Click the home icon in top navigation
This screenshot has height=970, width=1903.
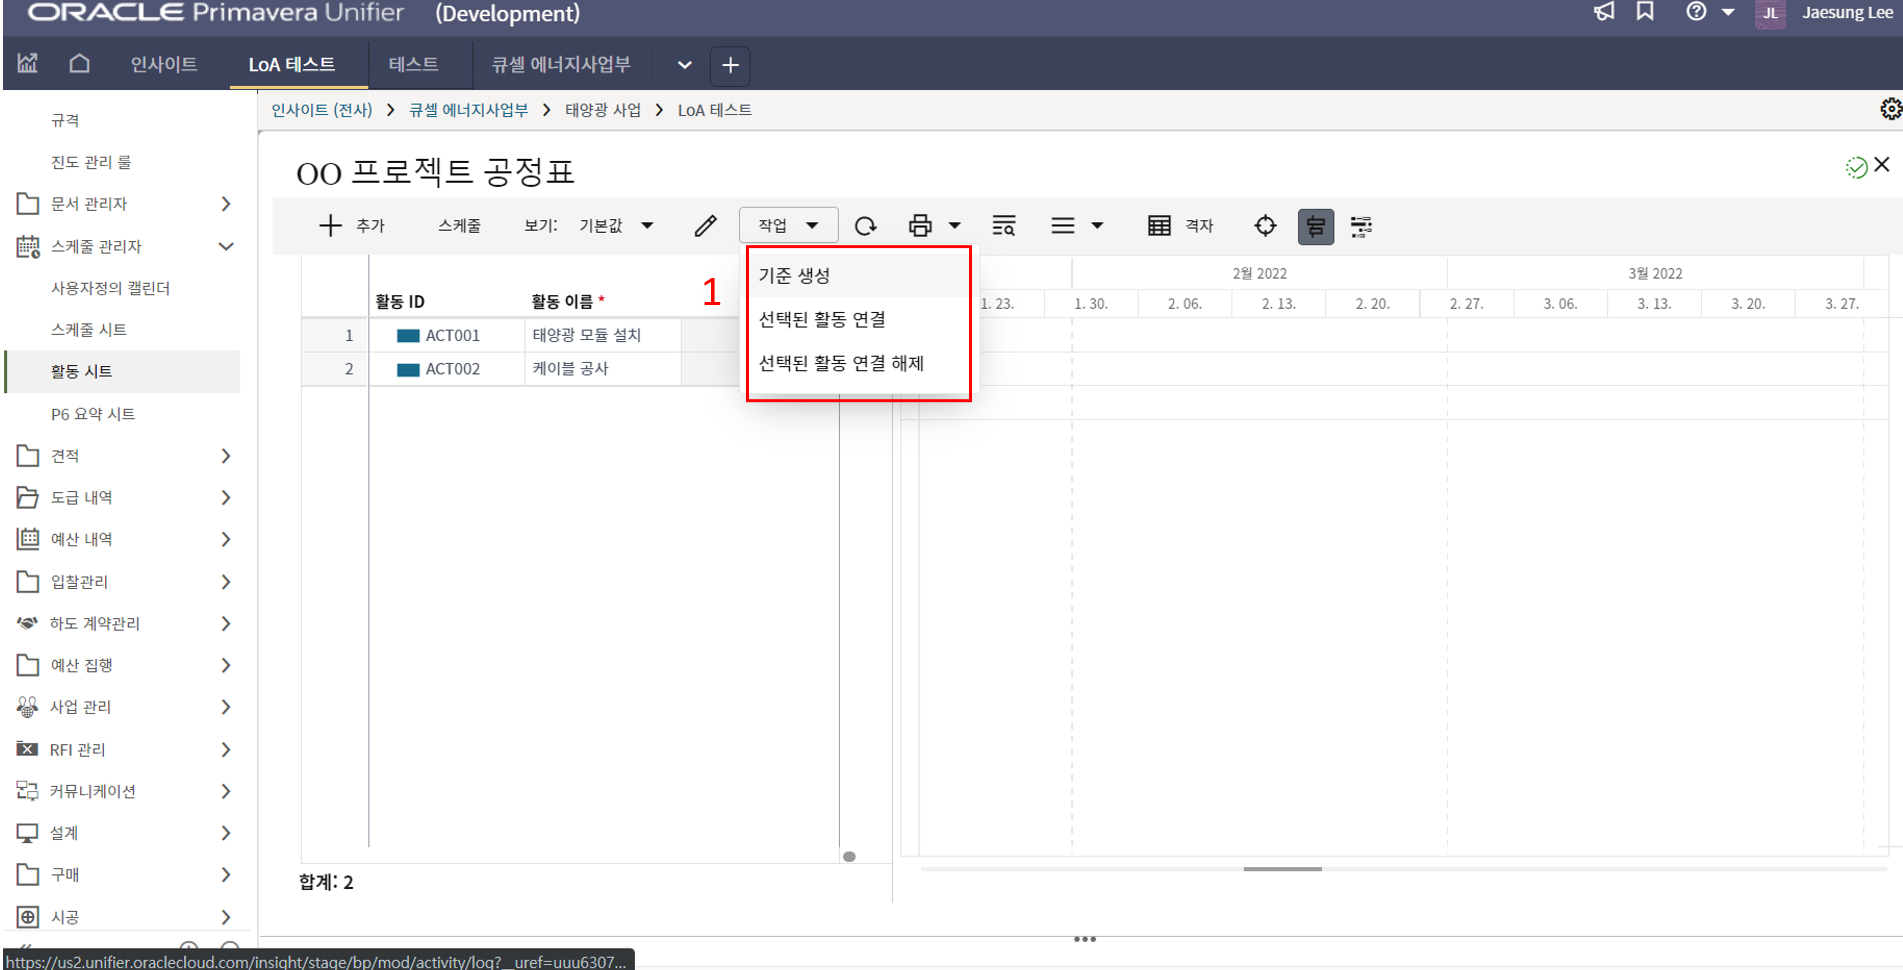pos(79,64)
